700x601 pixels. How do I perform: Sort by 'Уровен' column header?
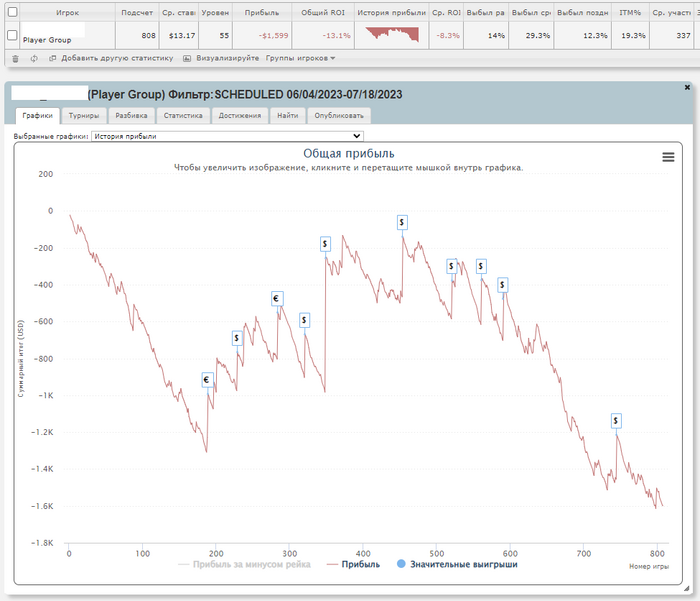(215, 13)
